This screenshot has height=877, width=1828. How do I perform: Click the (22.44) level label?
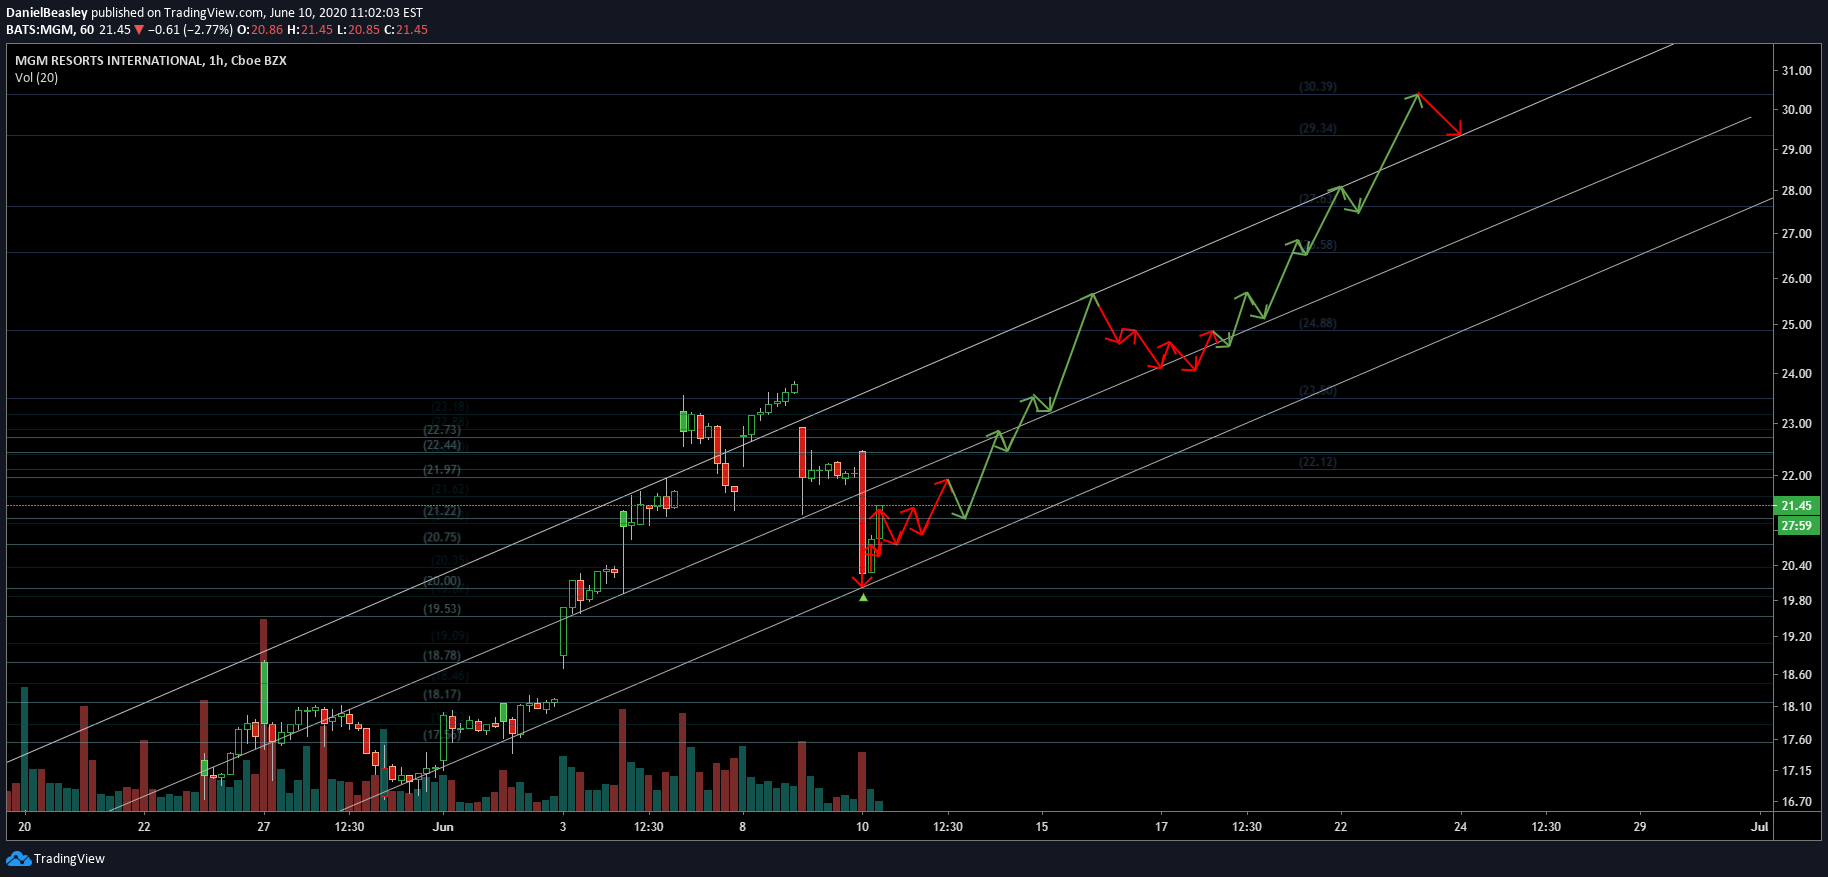click(x=442, y=446)
